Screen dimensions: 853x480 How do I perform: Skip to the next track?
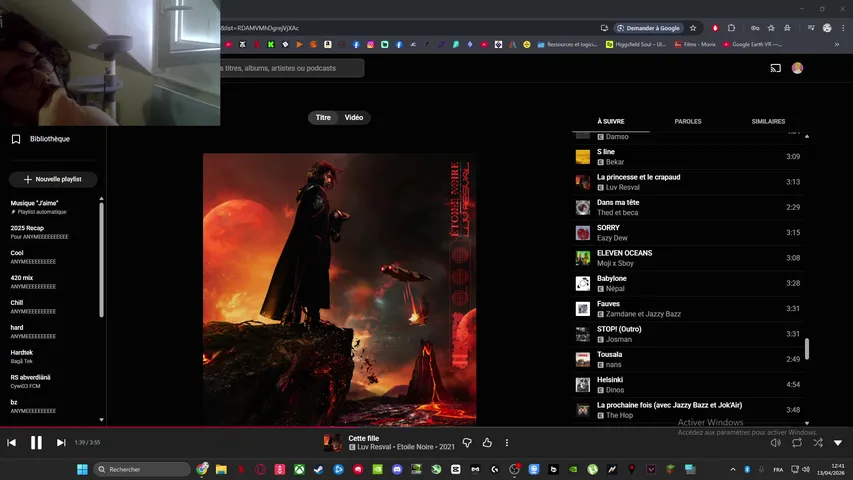(x=61, y=443)
